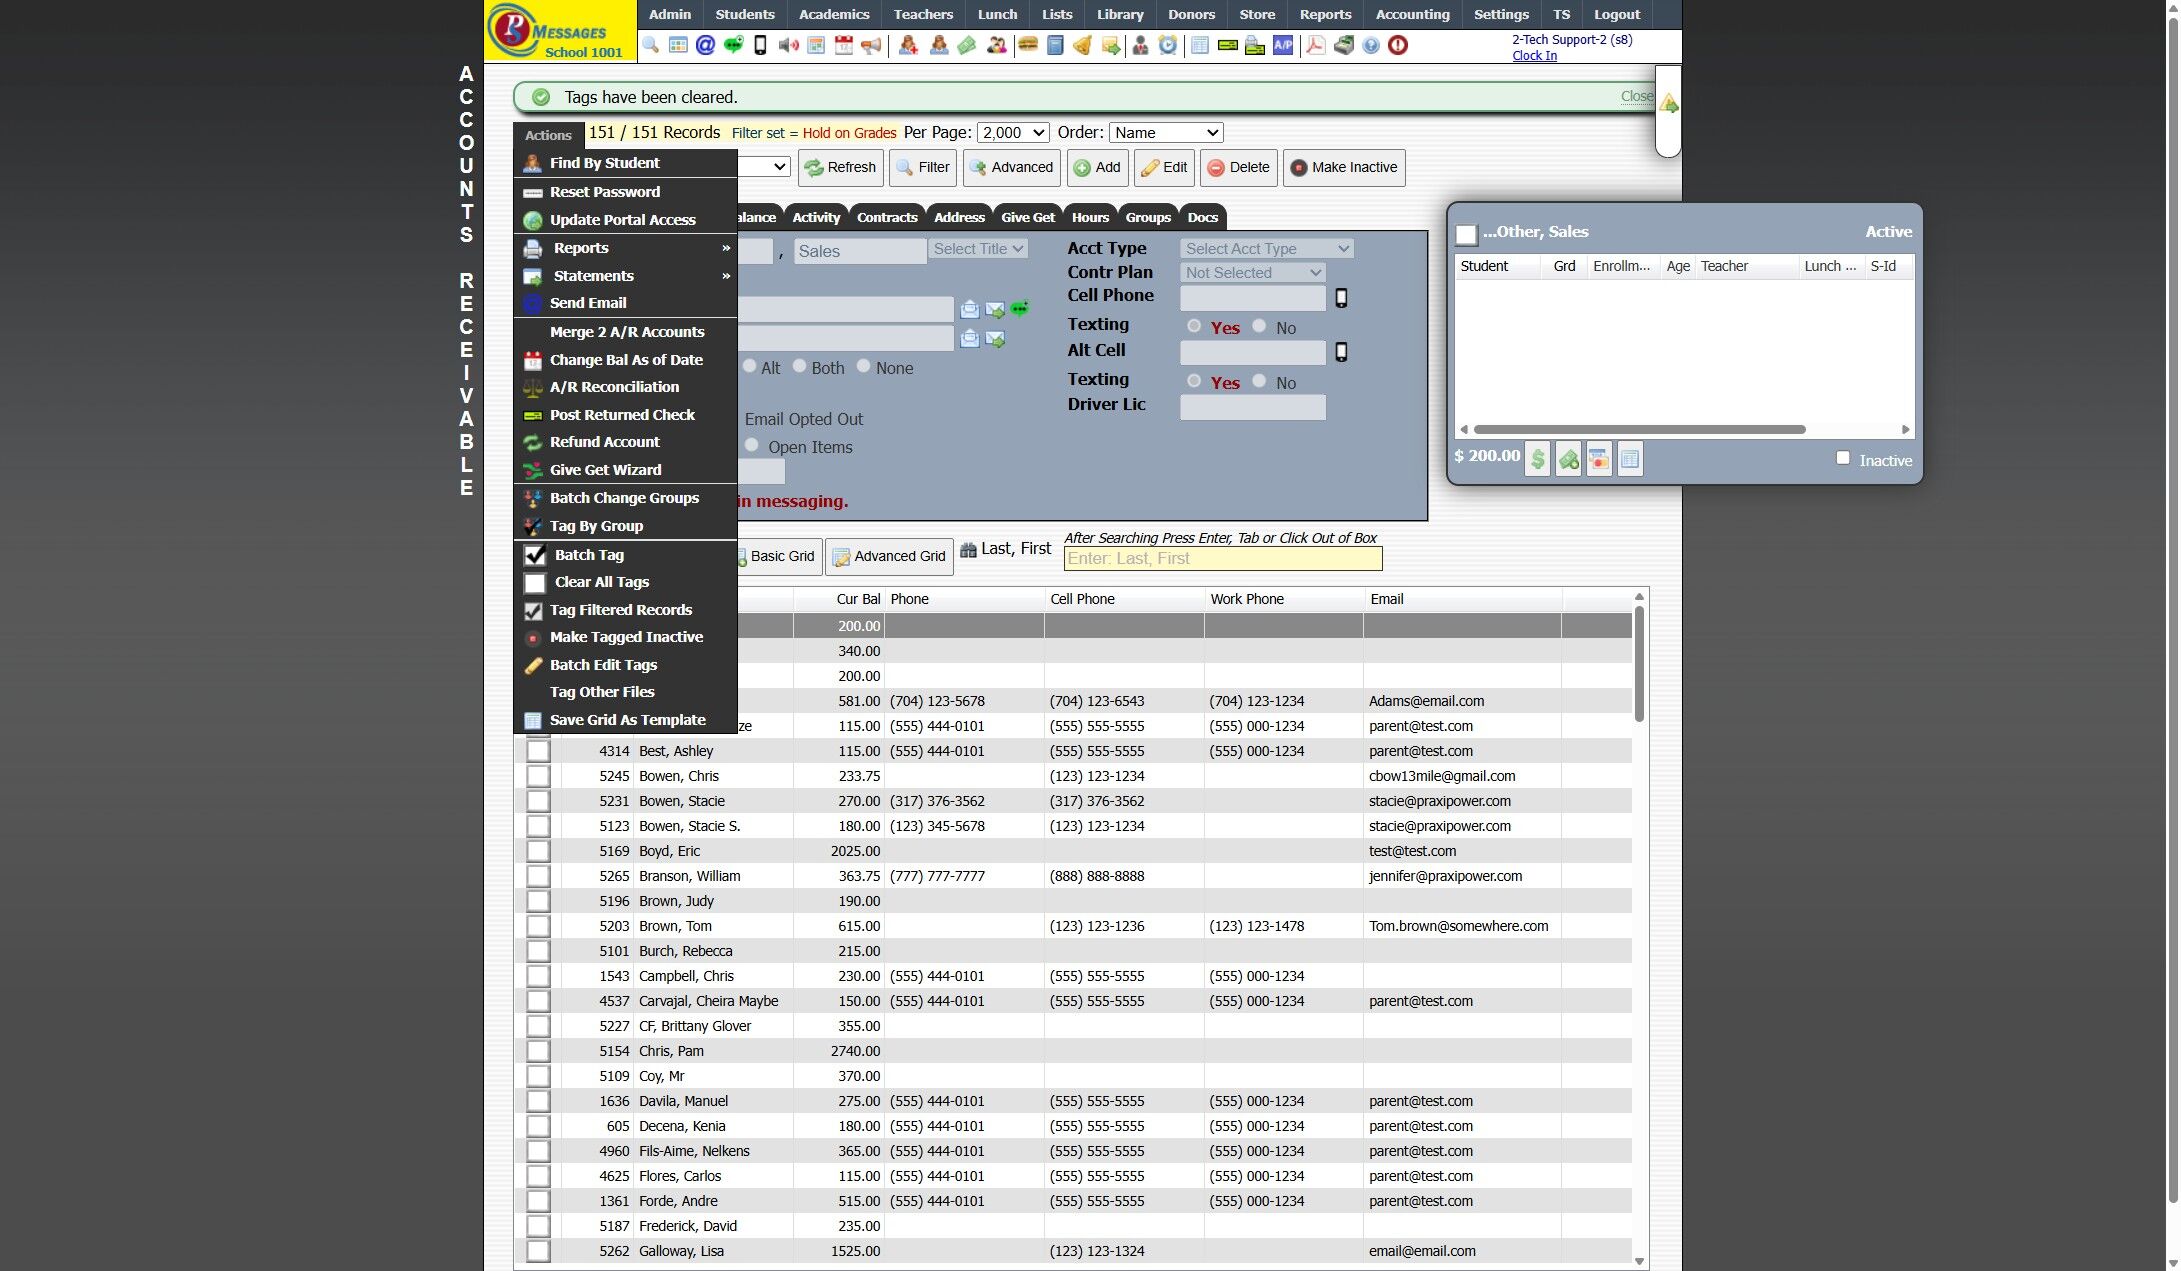2181x1271 pixels.
Task: Tick checkbox for Bowen, Chris row
Action: [538, 776]
